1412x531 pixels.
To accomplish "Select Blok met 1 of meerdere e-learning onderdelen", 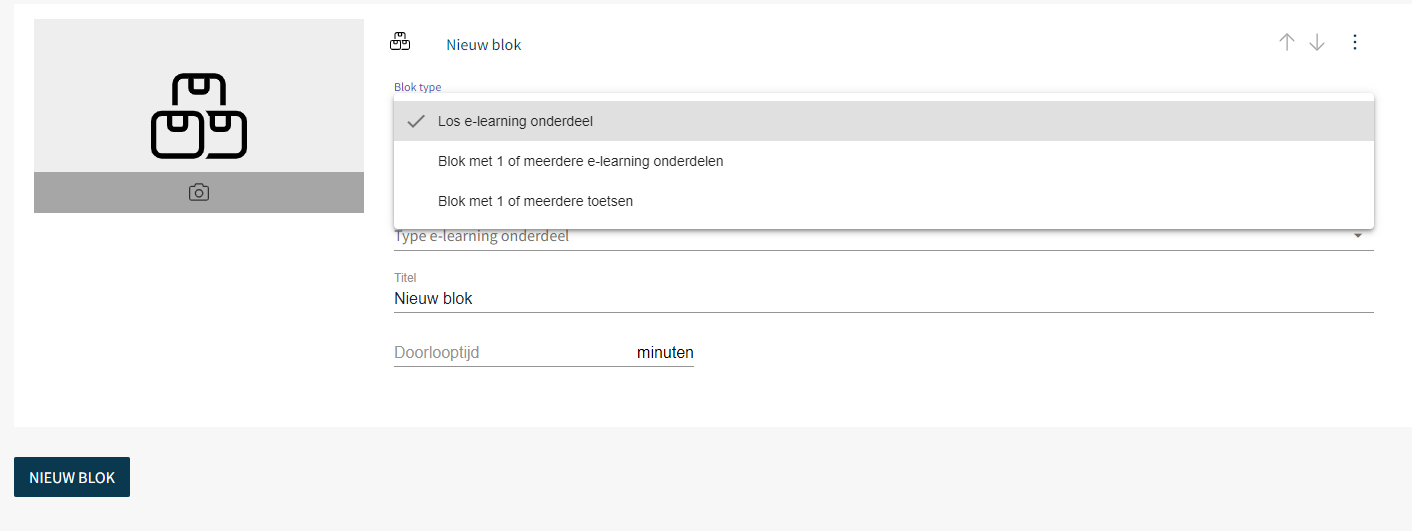I will (x=884, y=161).
